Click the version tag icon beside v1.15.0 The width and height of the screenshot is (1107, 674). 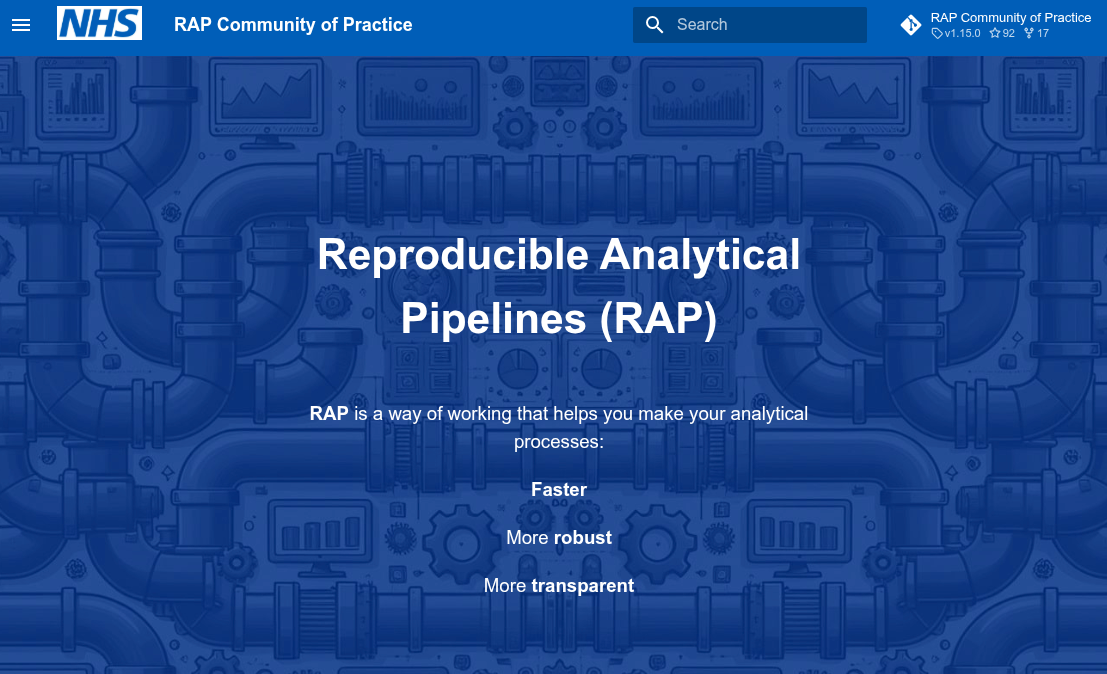tap(938, 32)
